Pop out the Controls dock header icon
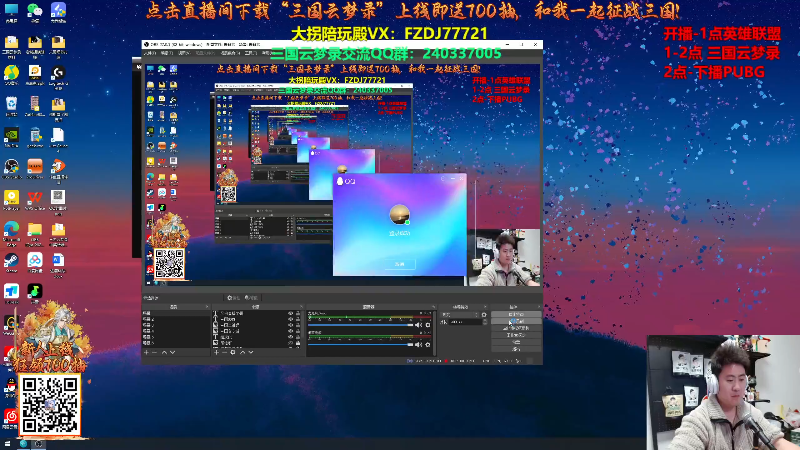800x450 pixels. pyautogui.click(x=539, y=306)
